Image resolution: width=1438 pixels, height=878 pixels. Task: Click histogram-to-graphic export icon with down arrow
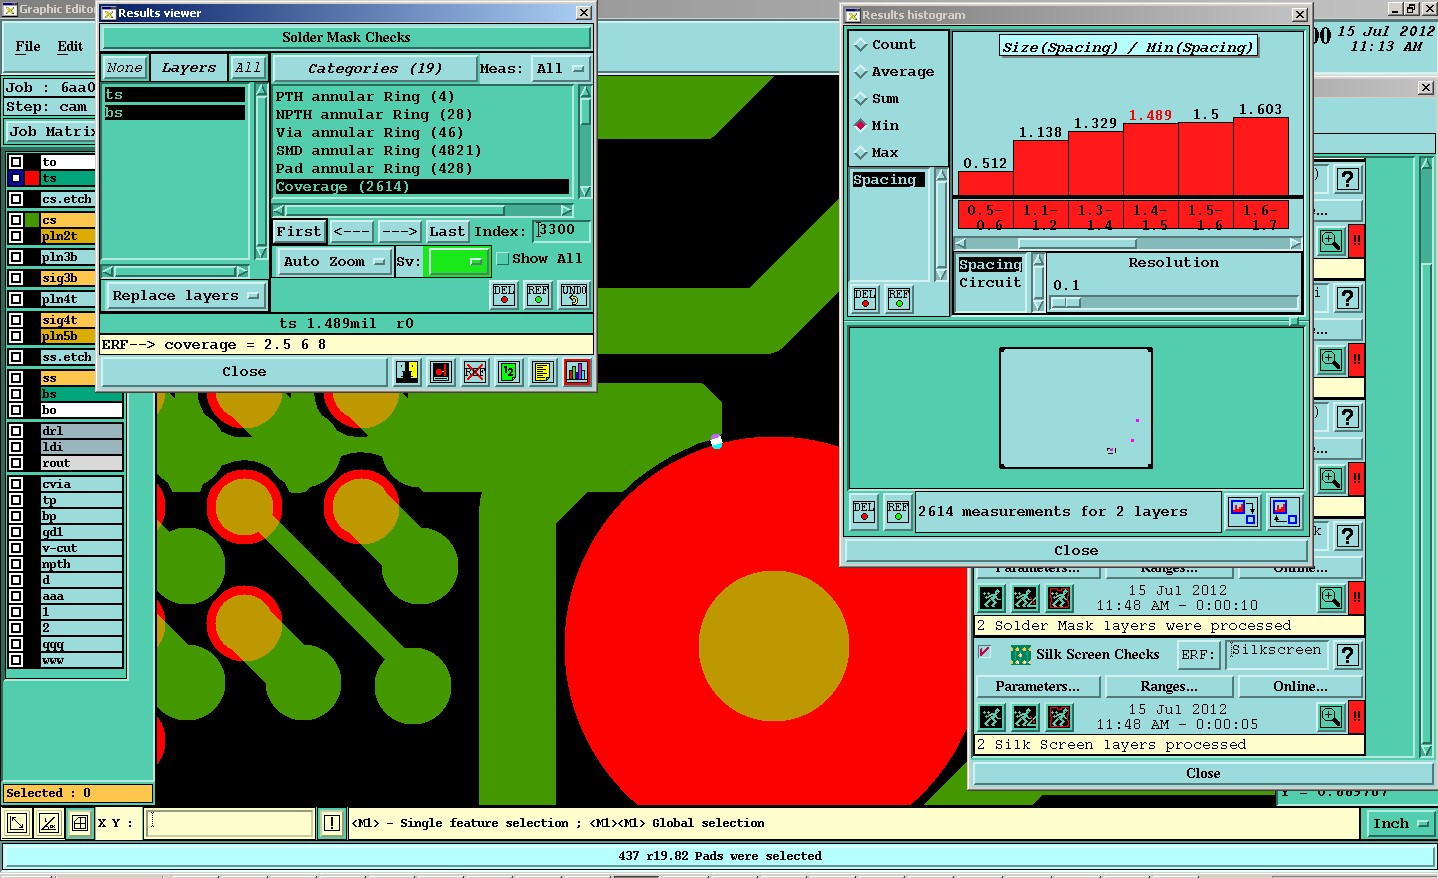pos(1243,512)
